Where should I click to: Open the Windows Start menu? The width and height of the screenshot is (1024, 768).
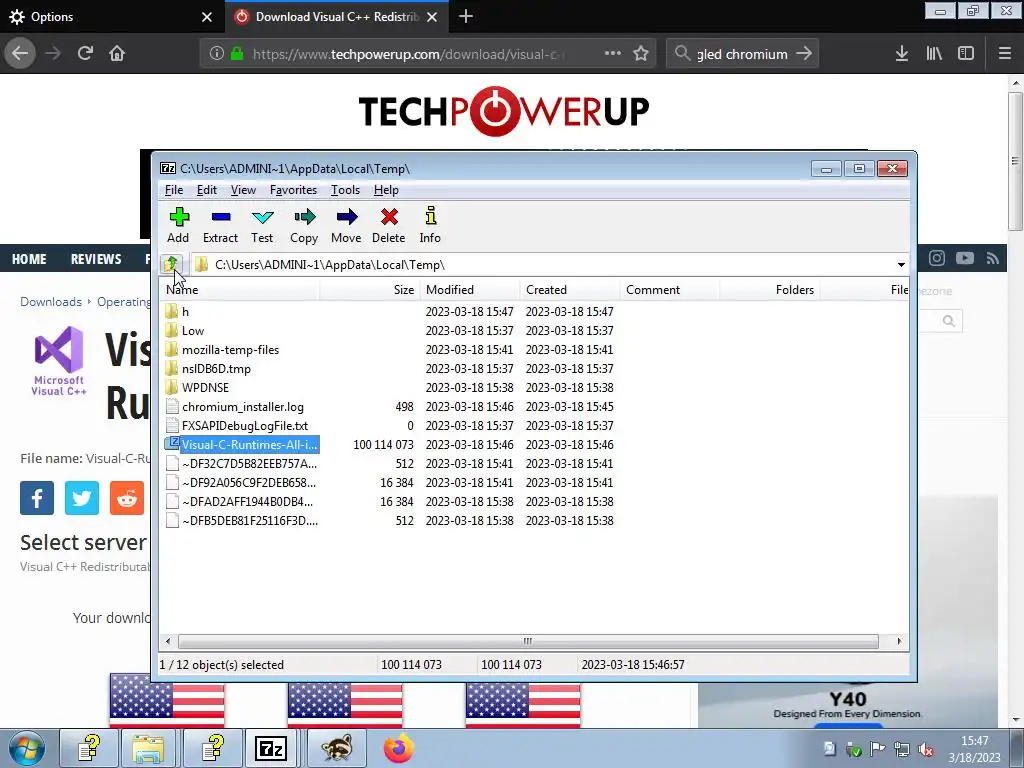point(27,748)
